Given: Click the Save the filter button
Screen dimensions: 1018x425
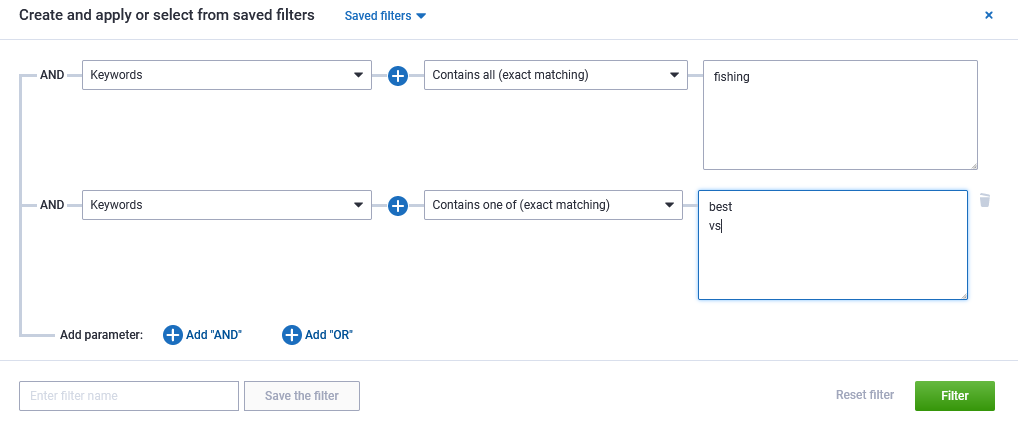Looking at the screenshot, I should (302, 396).
